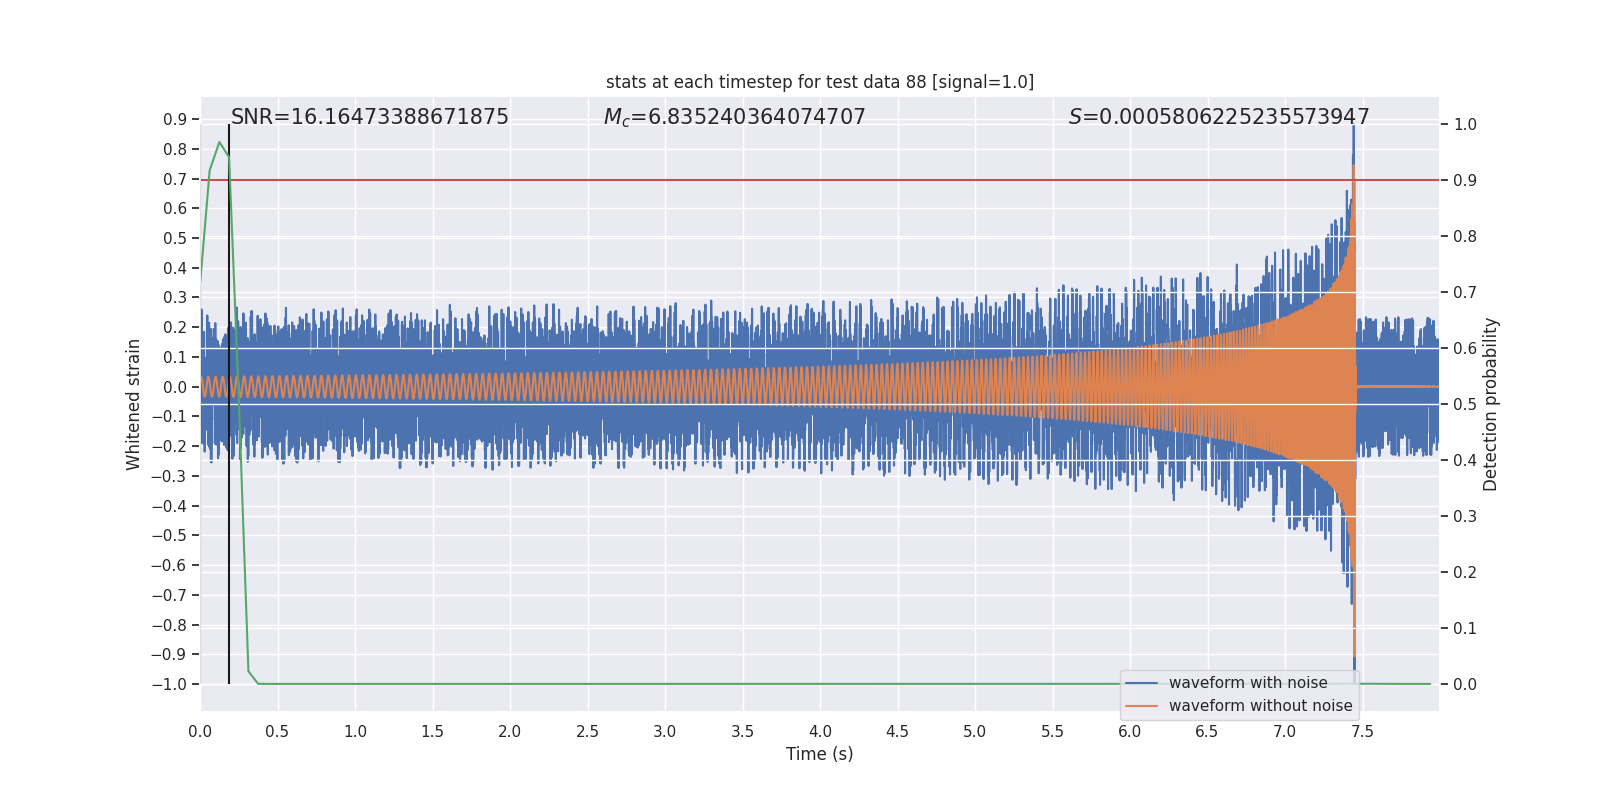
Task: Click the orange legend line swatch
Action: tap(1141, 706)
